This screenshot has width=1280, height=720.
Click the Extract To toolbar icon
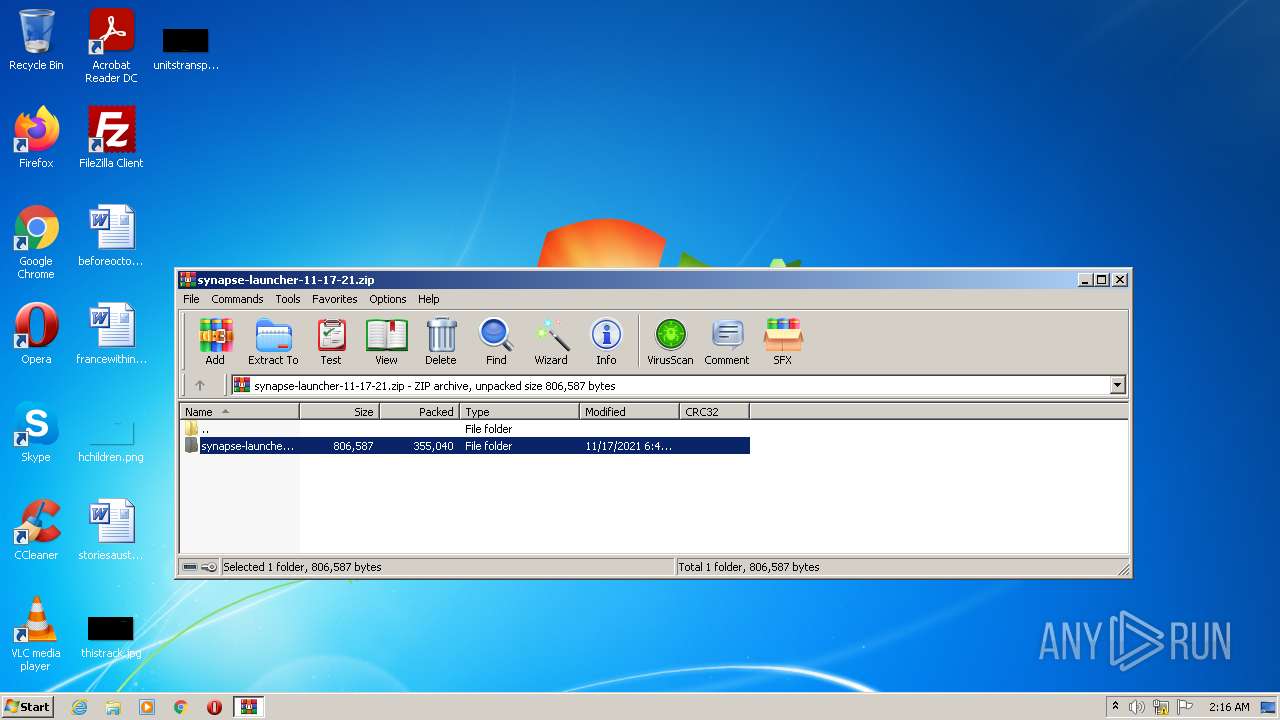(273, 341)
